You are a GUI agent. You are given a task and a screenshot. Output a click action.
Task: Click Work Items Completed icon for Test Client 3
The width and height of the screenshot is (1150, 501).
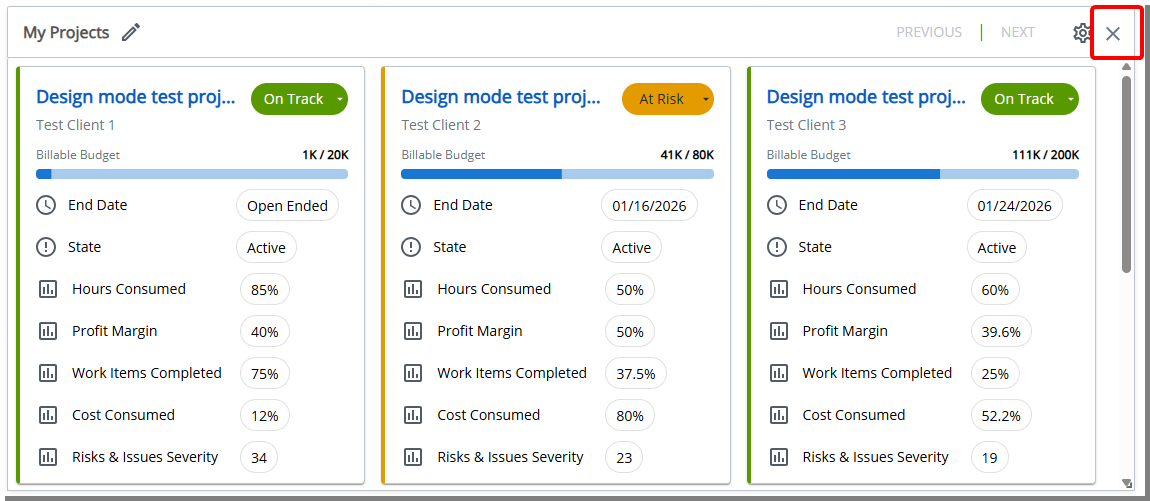(777, 373)
